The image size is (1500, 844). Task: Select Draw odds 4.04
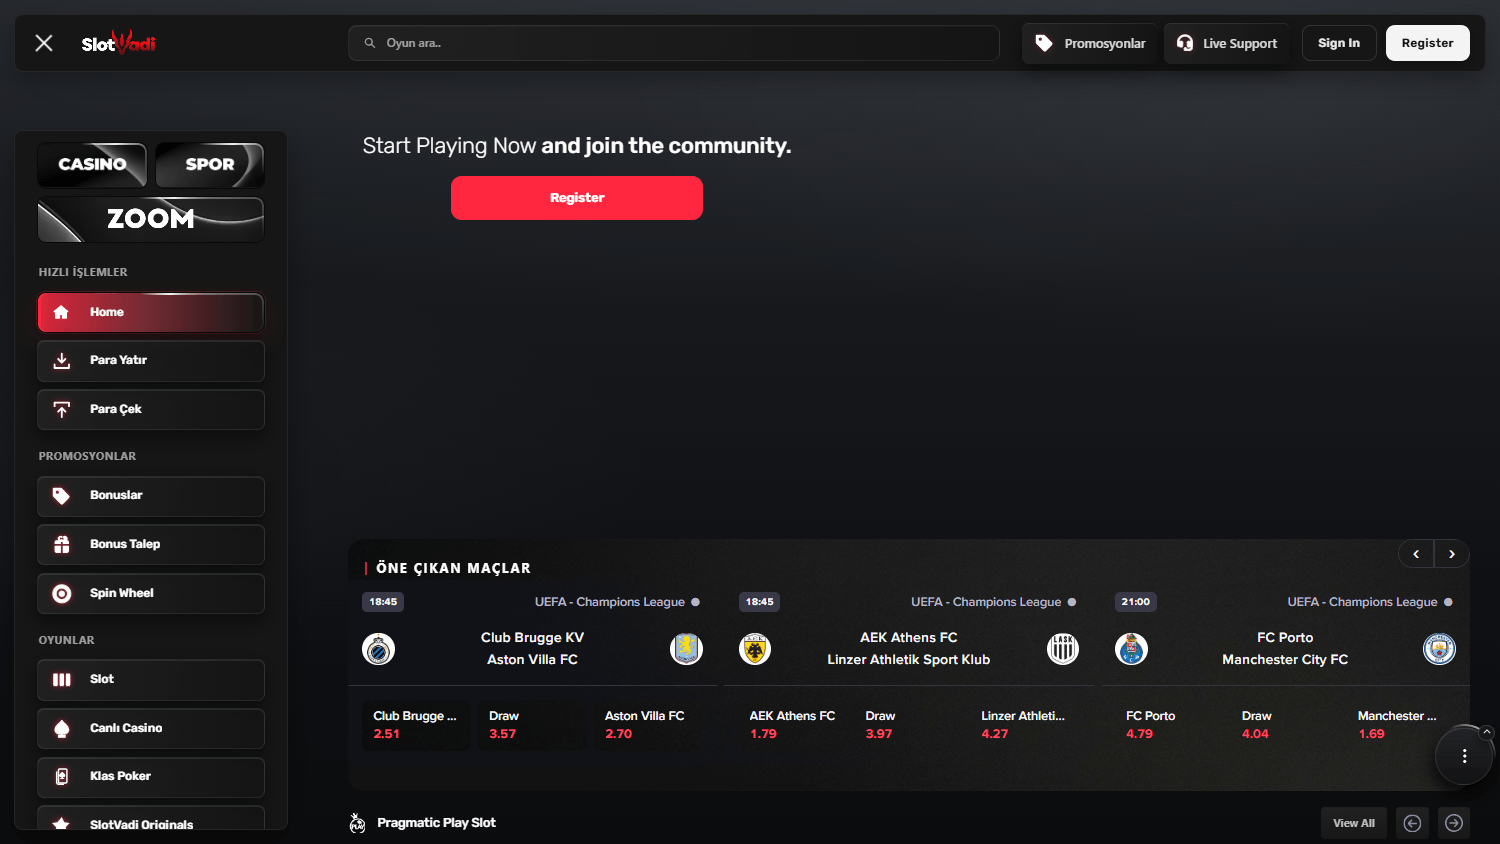point(1285,725)
